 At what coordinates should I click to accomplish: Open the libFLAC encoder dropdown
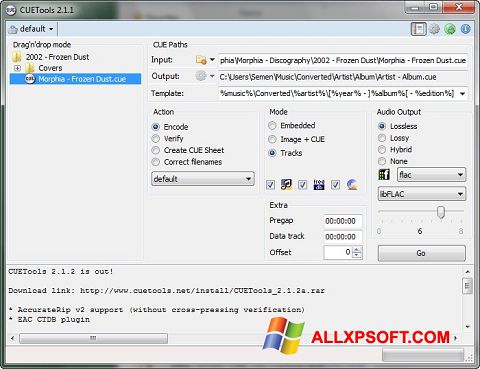point(422,194)
